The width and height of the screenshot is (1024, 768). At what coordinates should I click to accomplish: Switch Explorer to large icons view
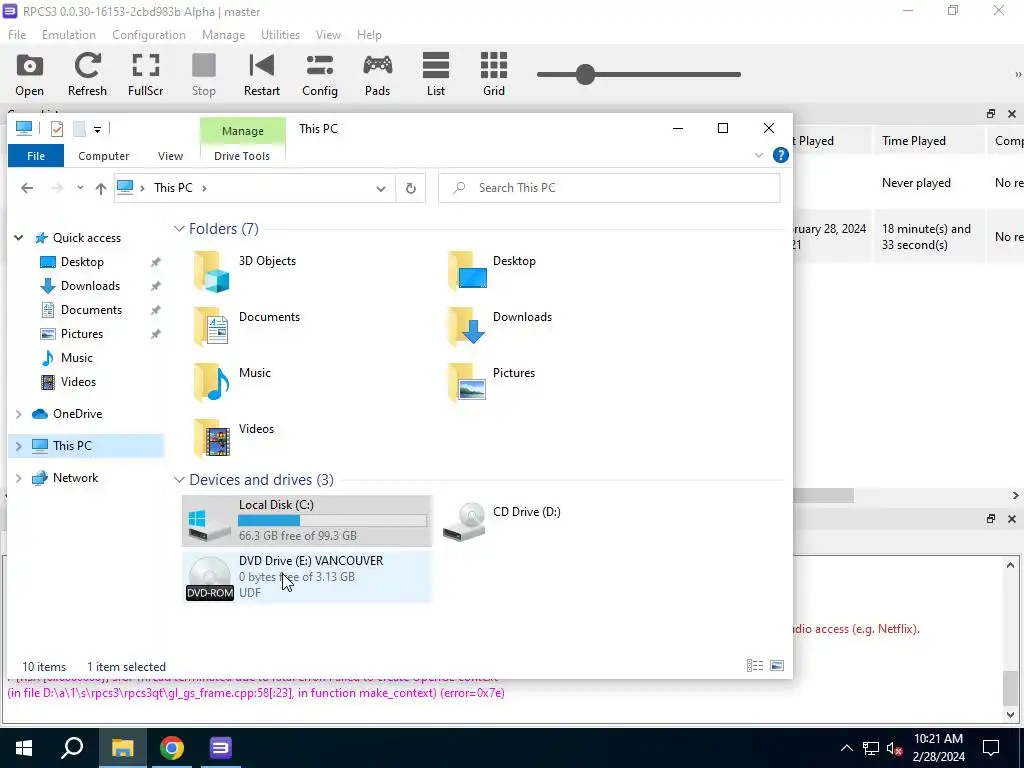coord(776,665)
